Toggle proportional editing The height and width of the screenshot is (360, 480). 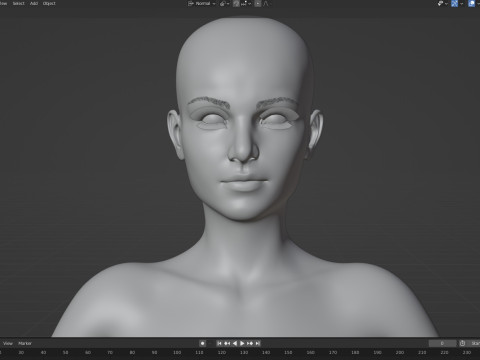(x=258, y=4)
